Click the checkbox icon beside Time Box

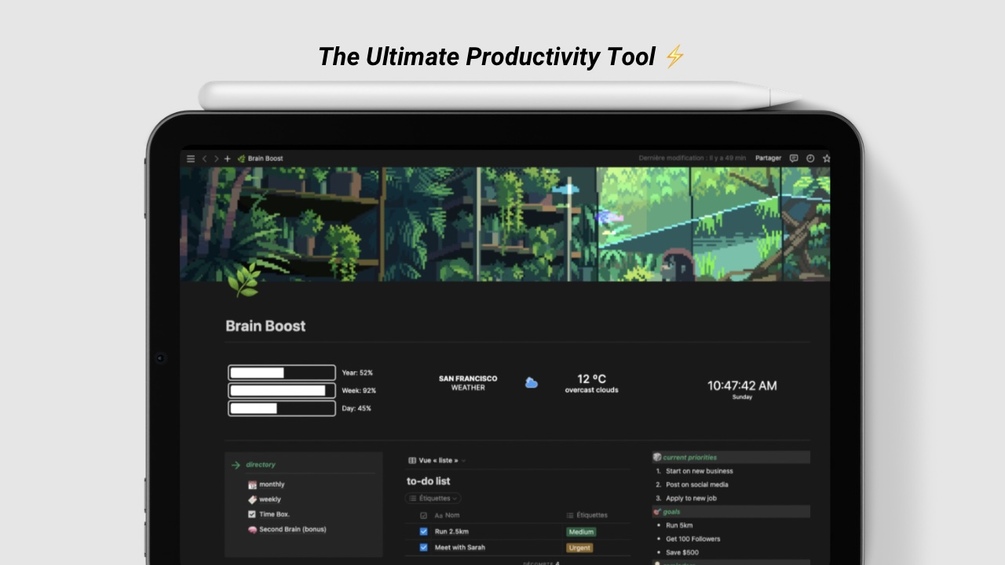coord(252,514)
